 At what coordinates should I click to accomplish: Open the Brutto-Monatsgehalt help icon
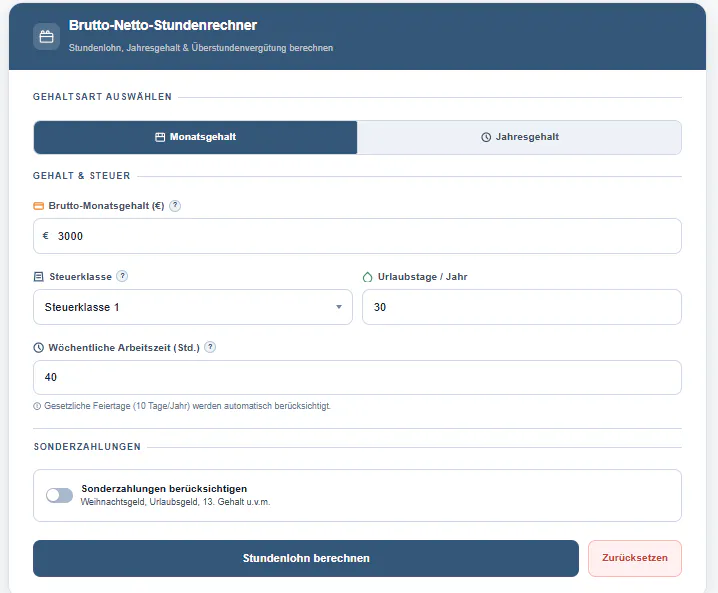[x=175, y=206]
